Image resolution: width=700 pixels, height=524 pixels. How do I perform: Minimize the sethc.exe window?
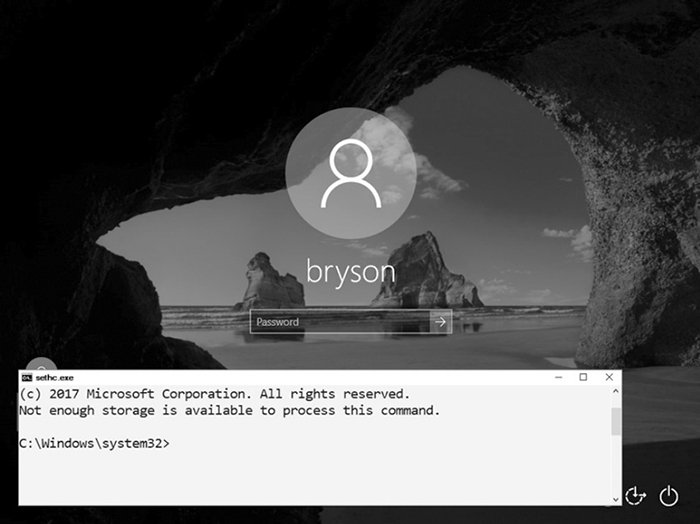553,378
